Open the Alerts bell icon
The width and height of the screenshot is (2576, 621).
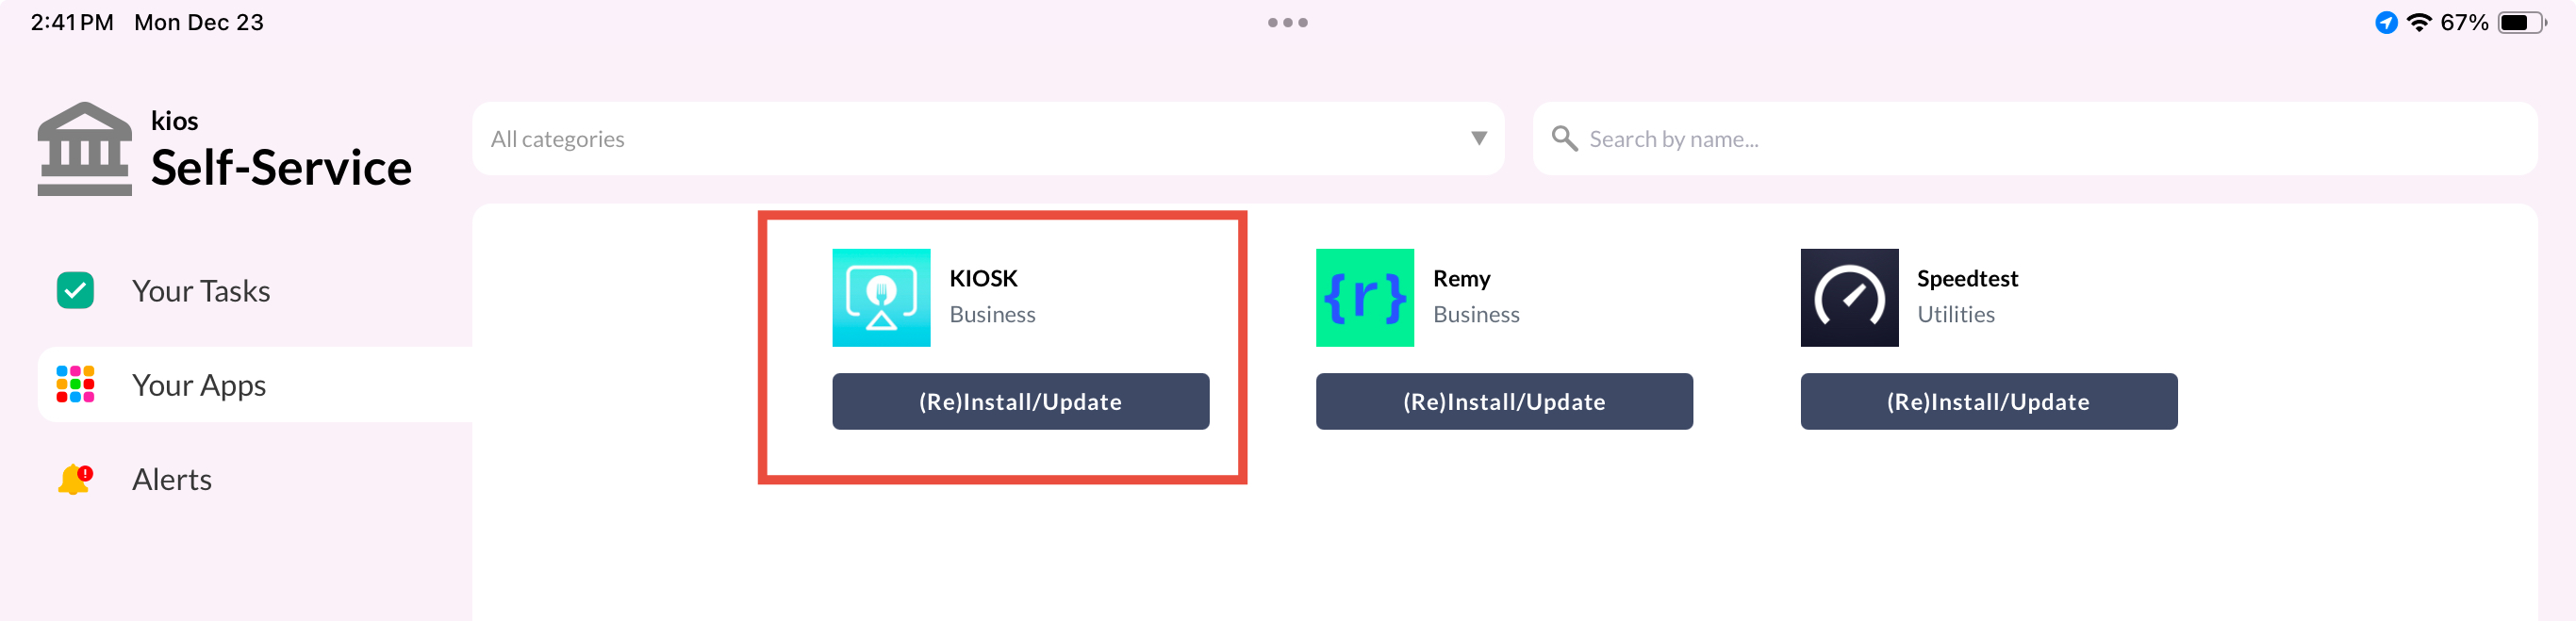[x=75, y=479]
